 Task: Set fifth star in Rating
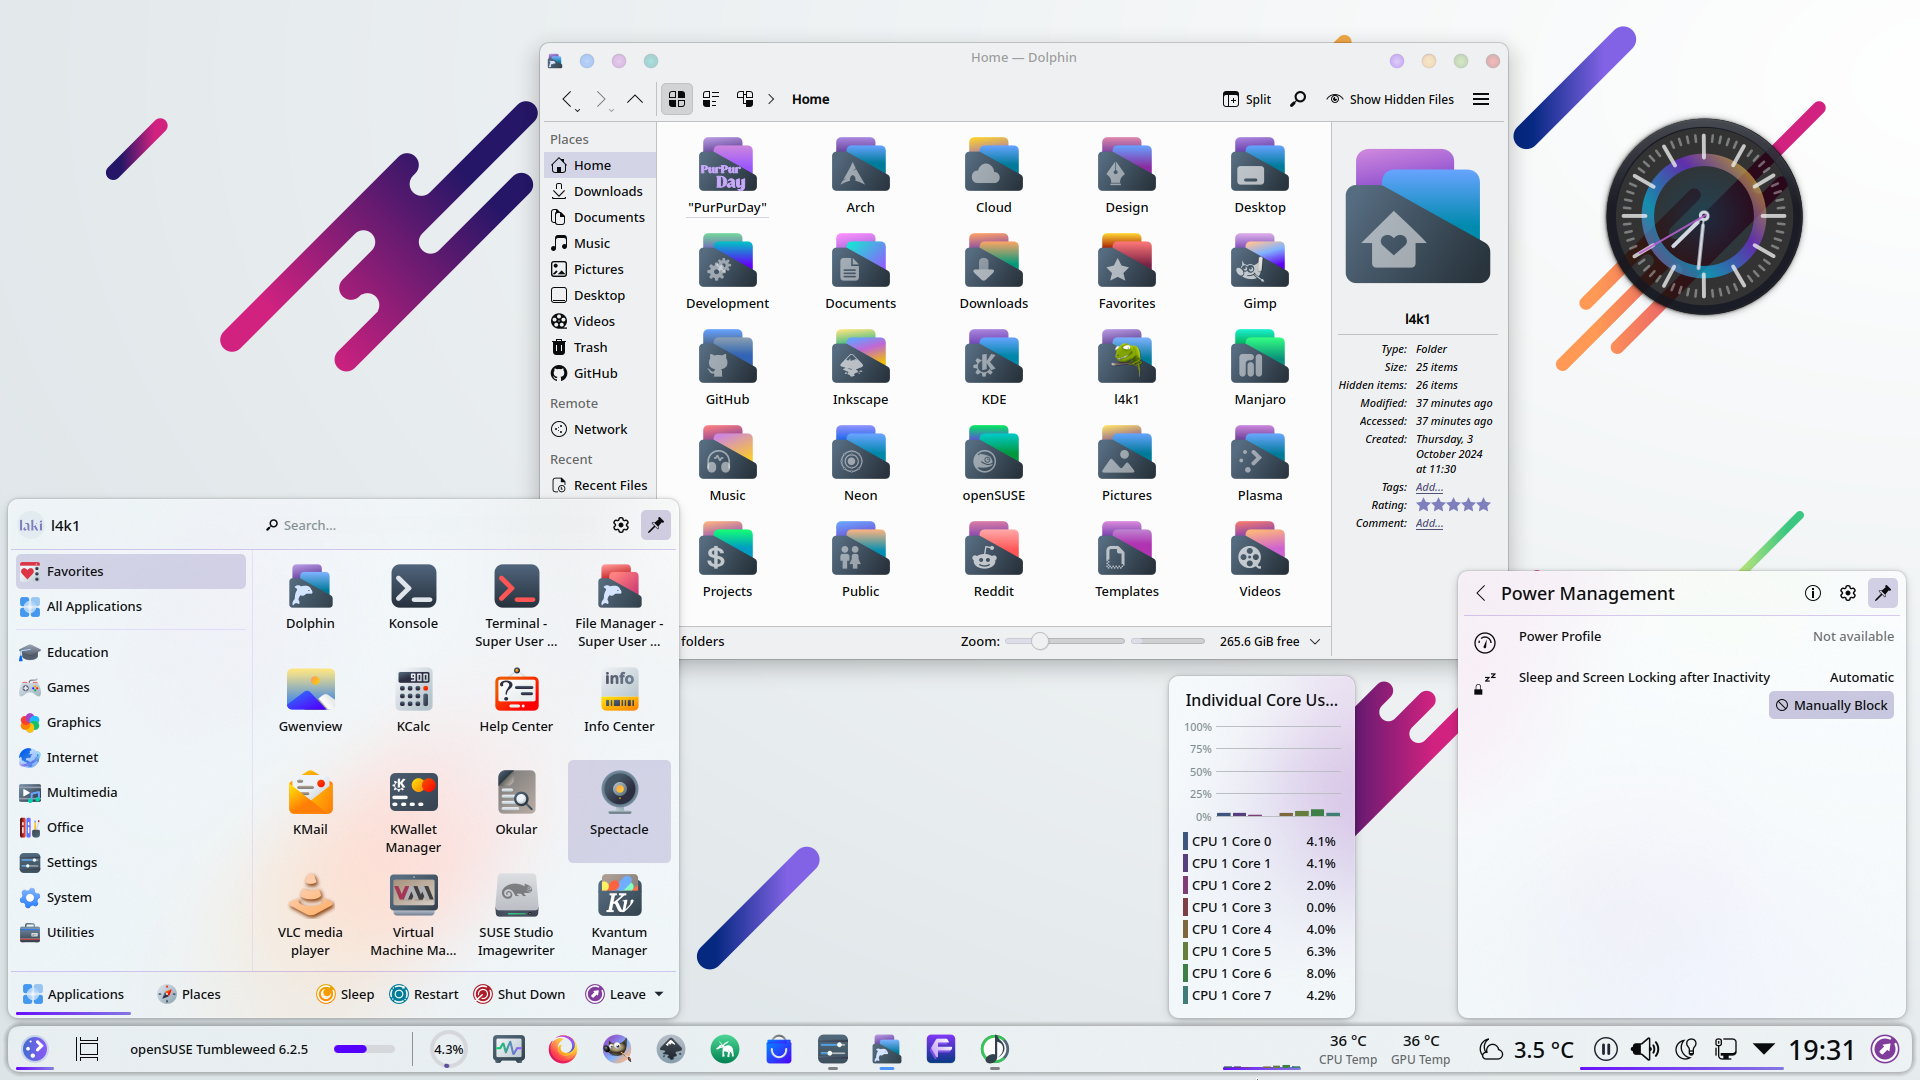click(1484, 505)
